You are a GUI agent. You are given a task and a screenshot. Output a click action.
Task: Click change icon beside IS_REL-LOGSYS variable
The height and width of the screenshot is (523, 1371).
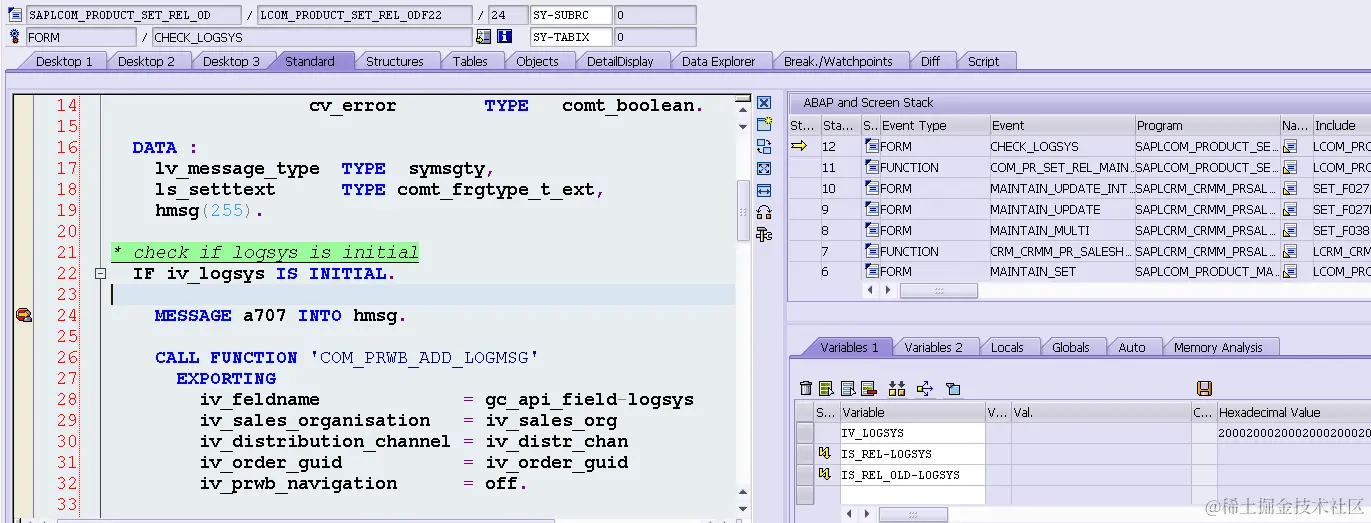click(826, 454)
